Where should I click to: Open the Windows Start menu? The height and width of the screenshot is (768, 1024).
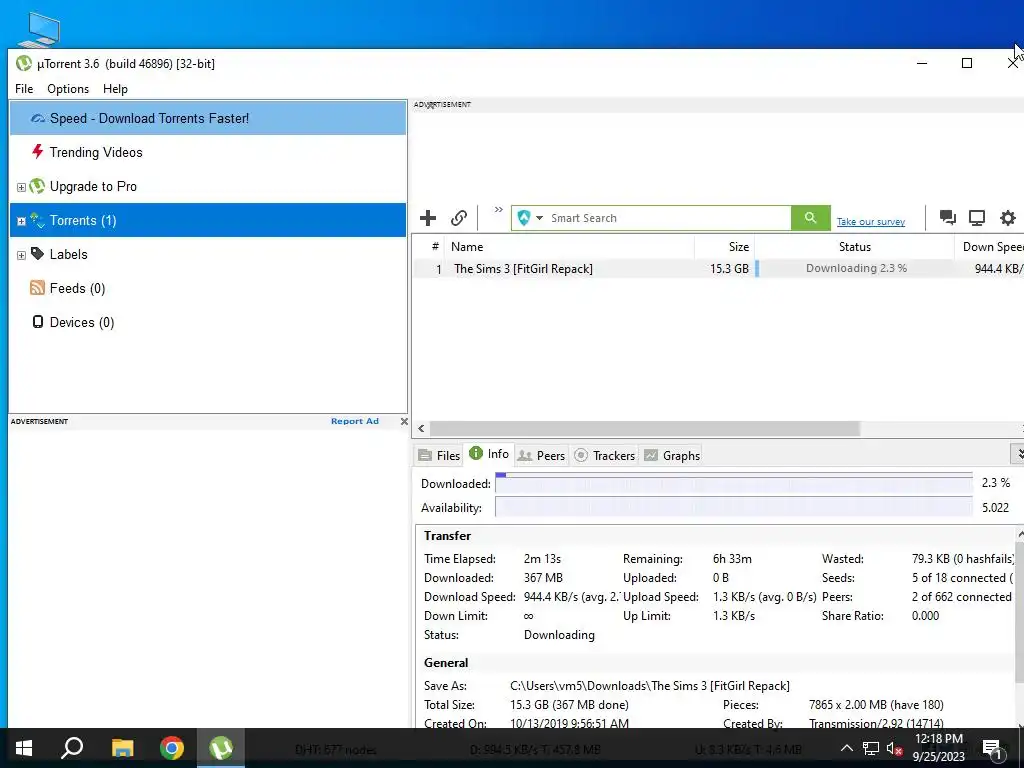[x=24, y=748]
